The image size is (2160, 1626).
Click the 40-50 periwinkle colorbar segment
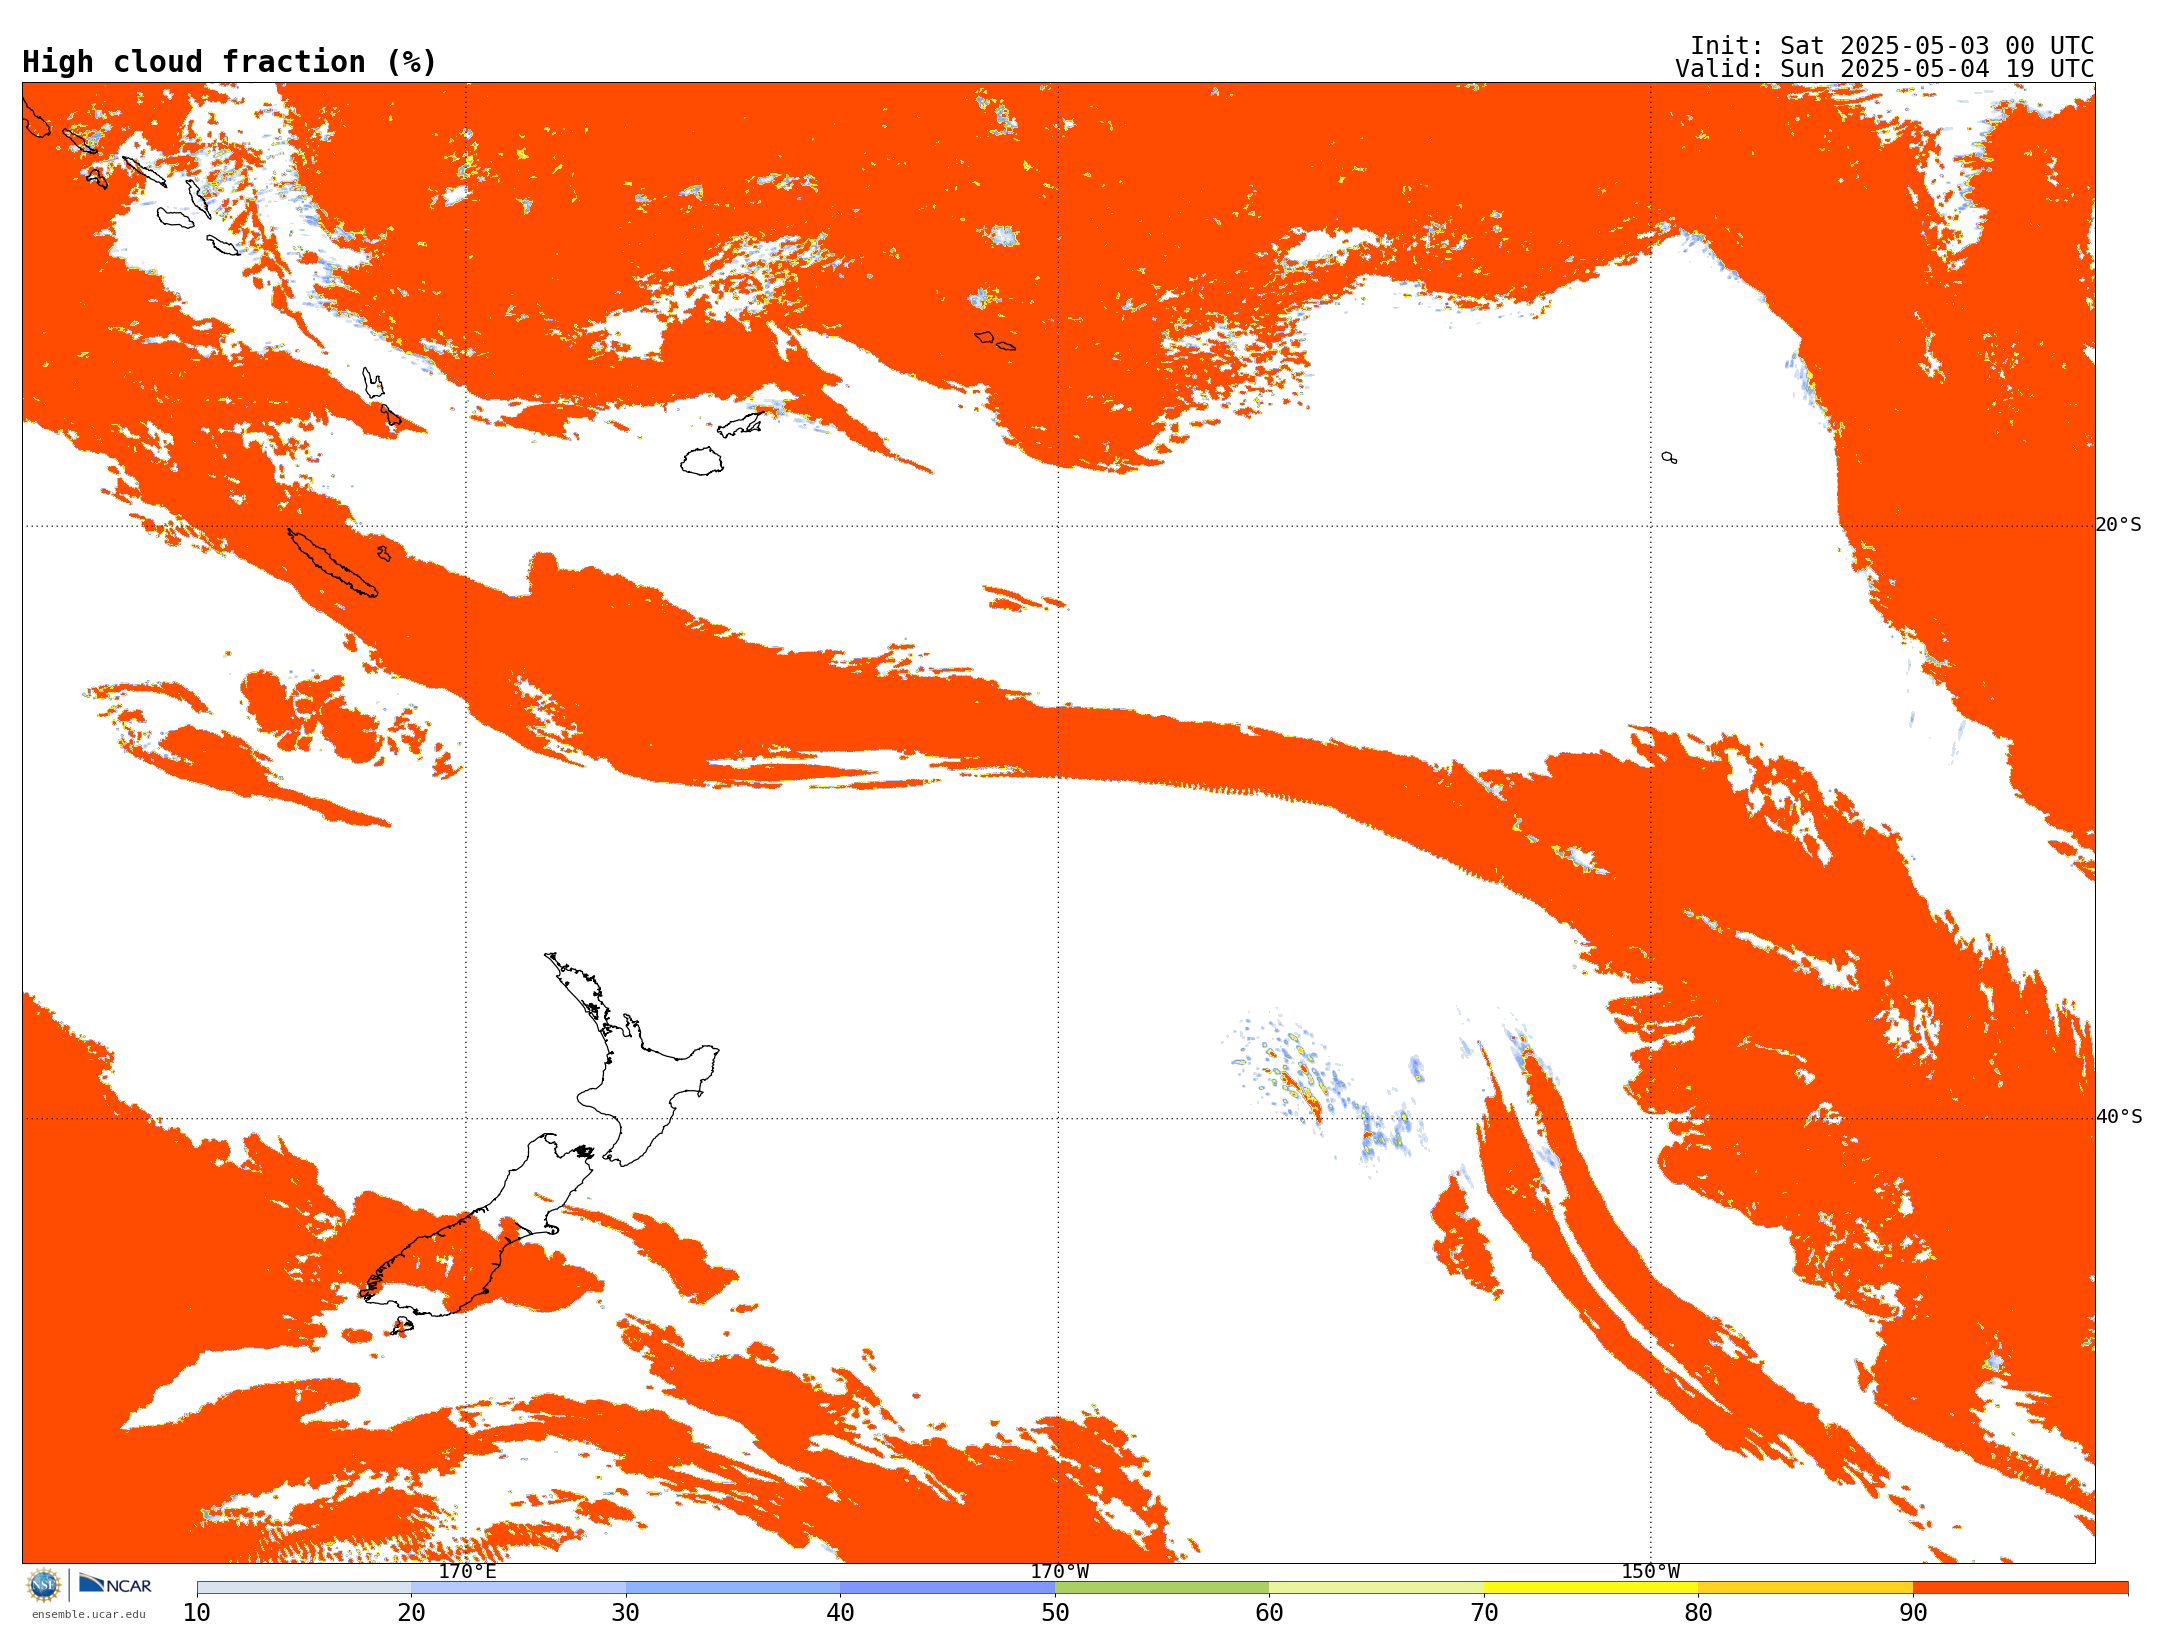click(947, 1588)
